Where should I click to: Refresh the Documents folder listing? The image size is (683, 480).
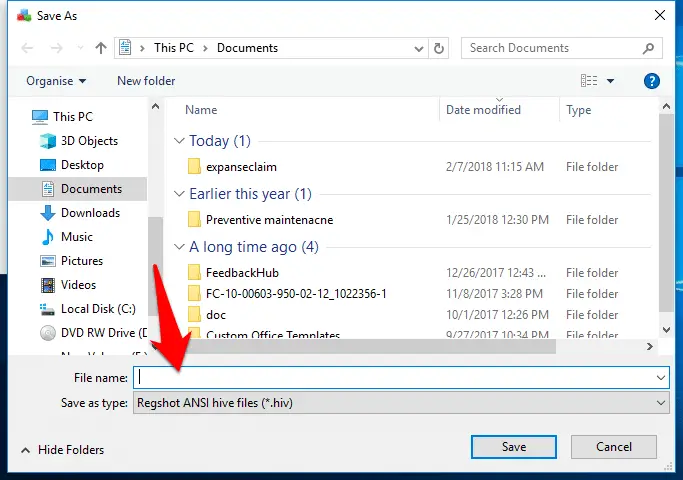coord(439,48)
